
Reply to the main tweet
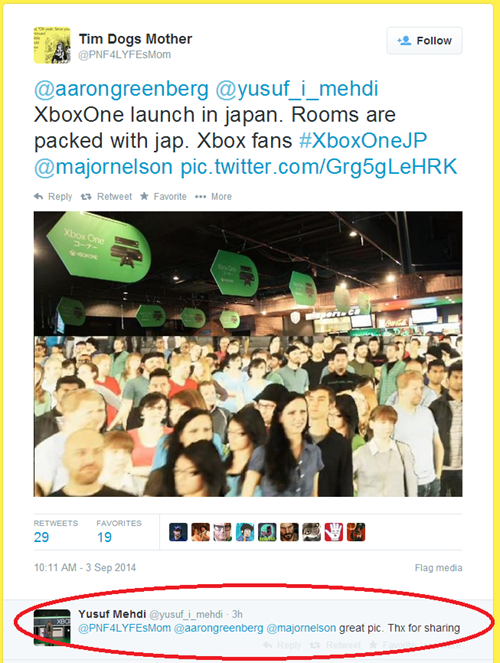(53, 197)
